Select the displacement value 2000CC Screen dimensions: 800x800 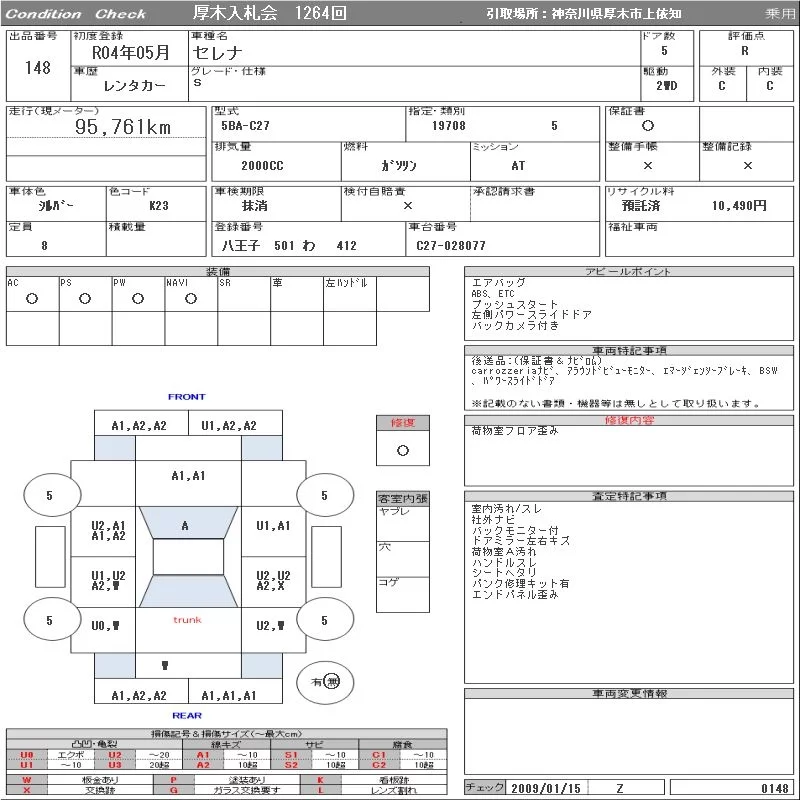click(262, 165)
